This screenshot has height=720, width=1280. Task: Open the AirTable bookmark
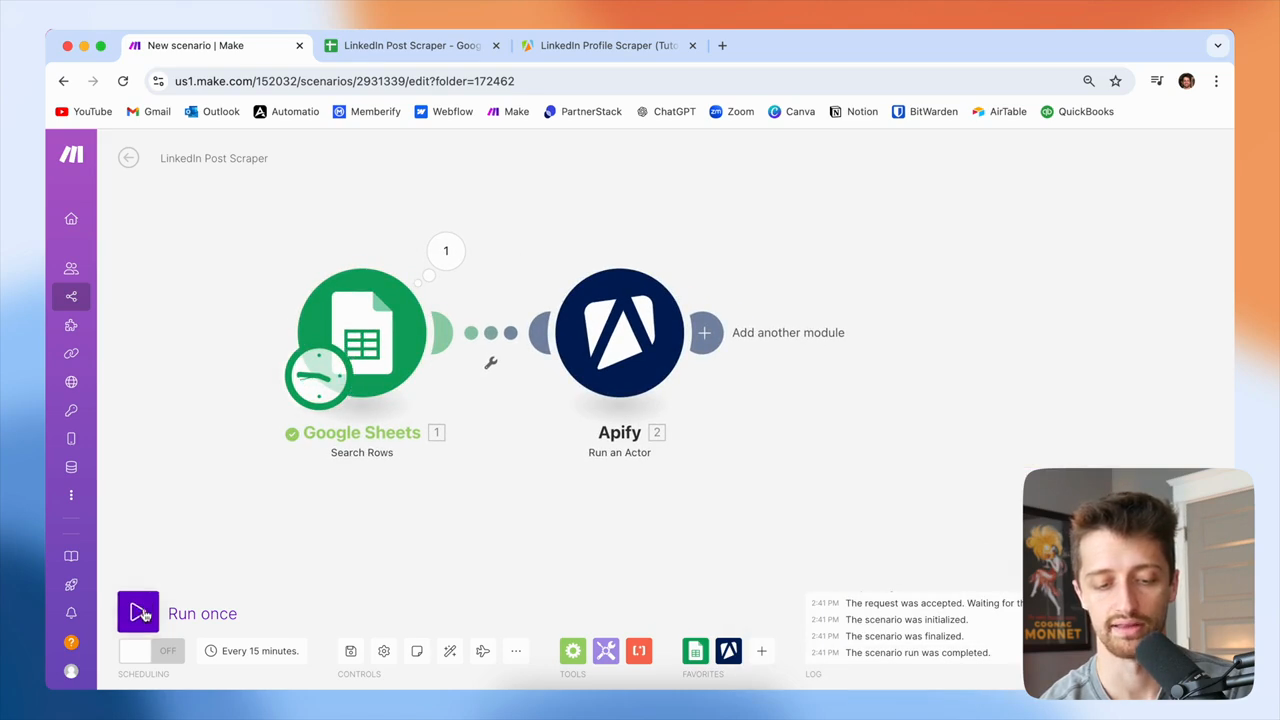coord(999,112)
